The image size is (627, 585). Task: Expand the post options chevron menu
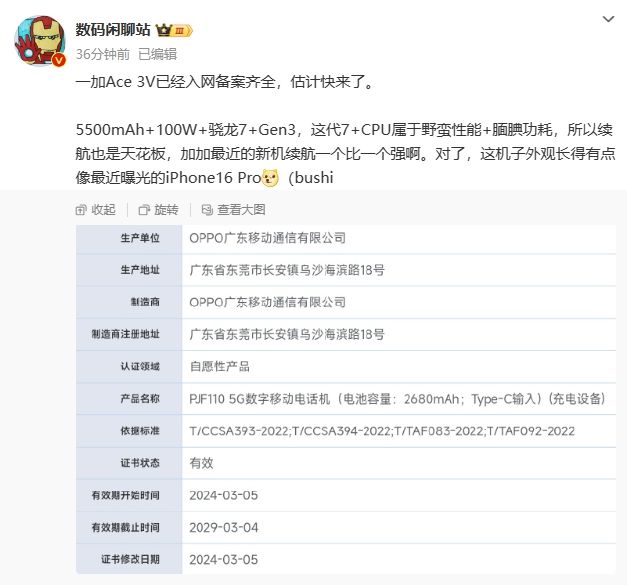[x=608, y=19]
